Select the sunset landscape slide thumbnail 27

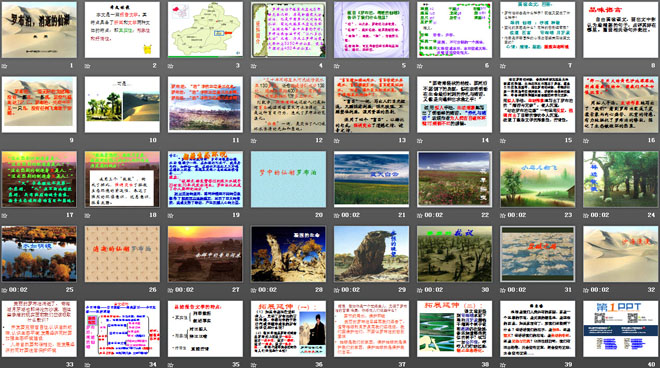click(205, 254)
